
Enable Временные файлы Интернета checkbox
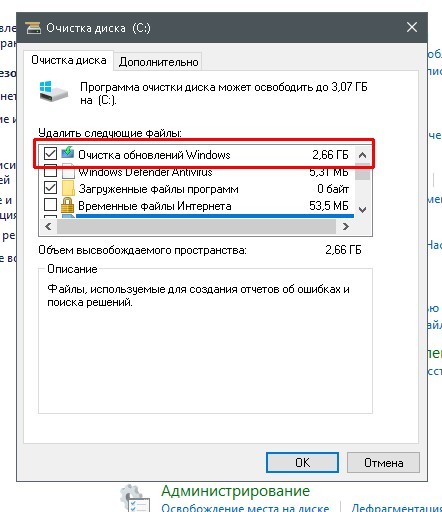[x=50, y=205]
